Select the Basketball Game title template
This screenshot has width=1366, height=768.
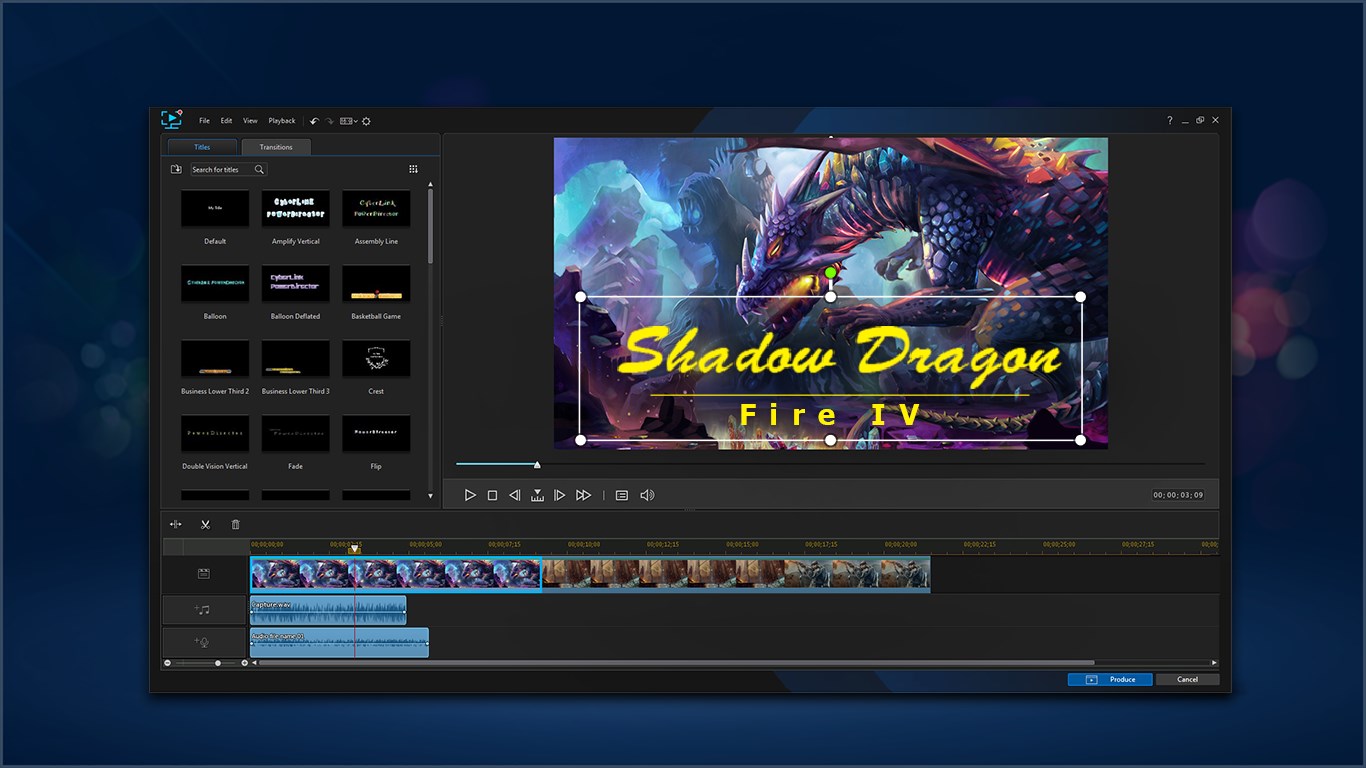tap(376, 283)
